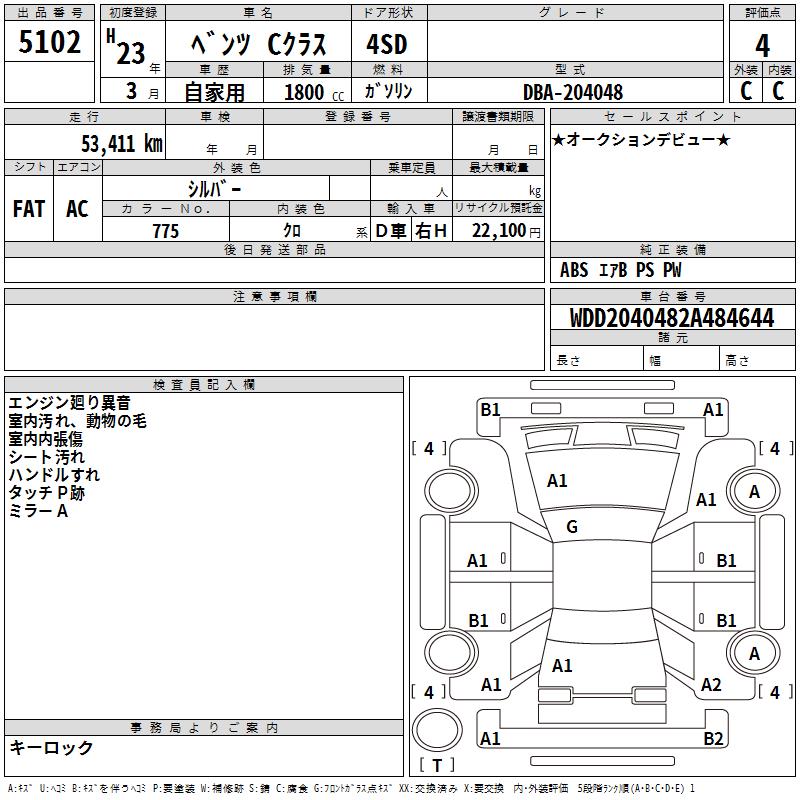
Task: Click inspector note エンジン廻り異音
Action: point(70,403)
